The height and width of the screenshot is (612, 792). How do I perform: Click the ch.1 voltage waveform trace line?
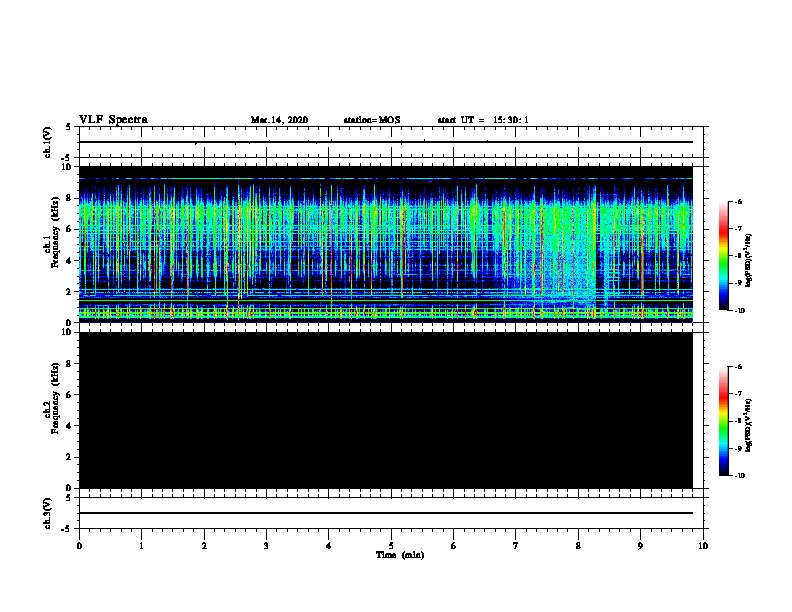[385, 142]
